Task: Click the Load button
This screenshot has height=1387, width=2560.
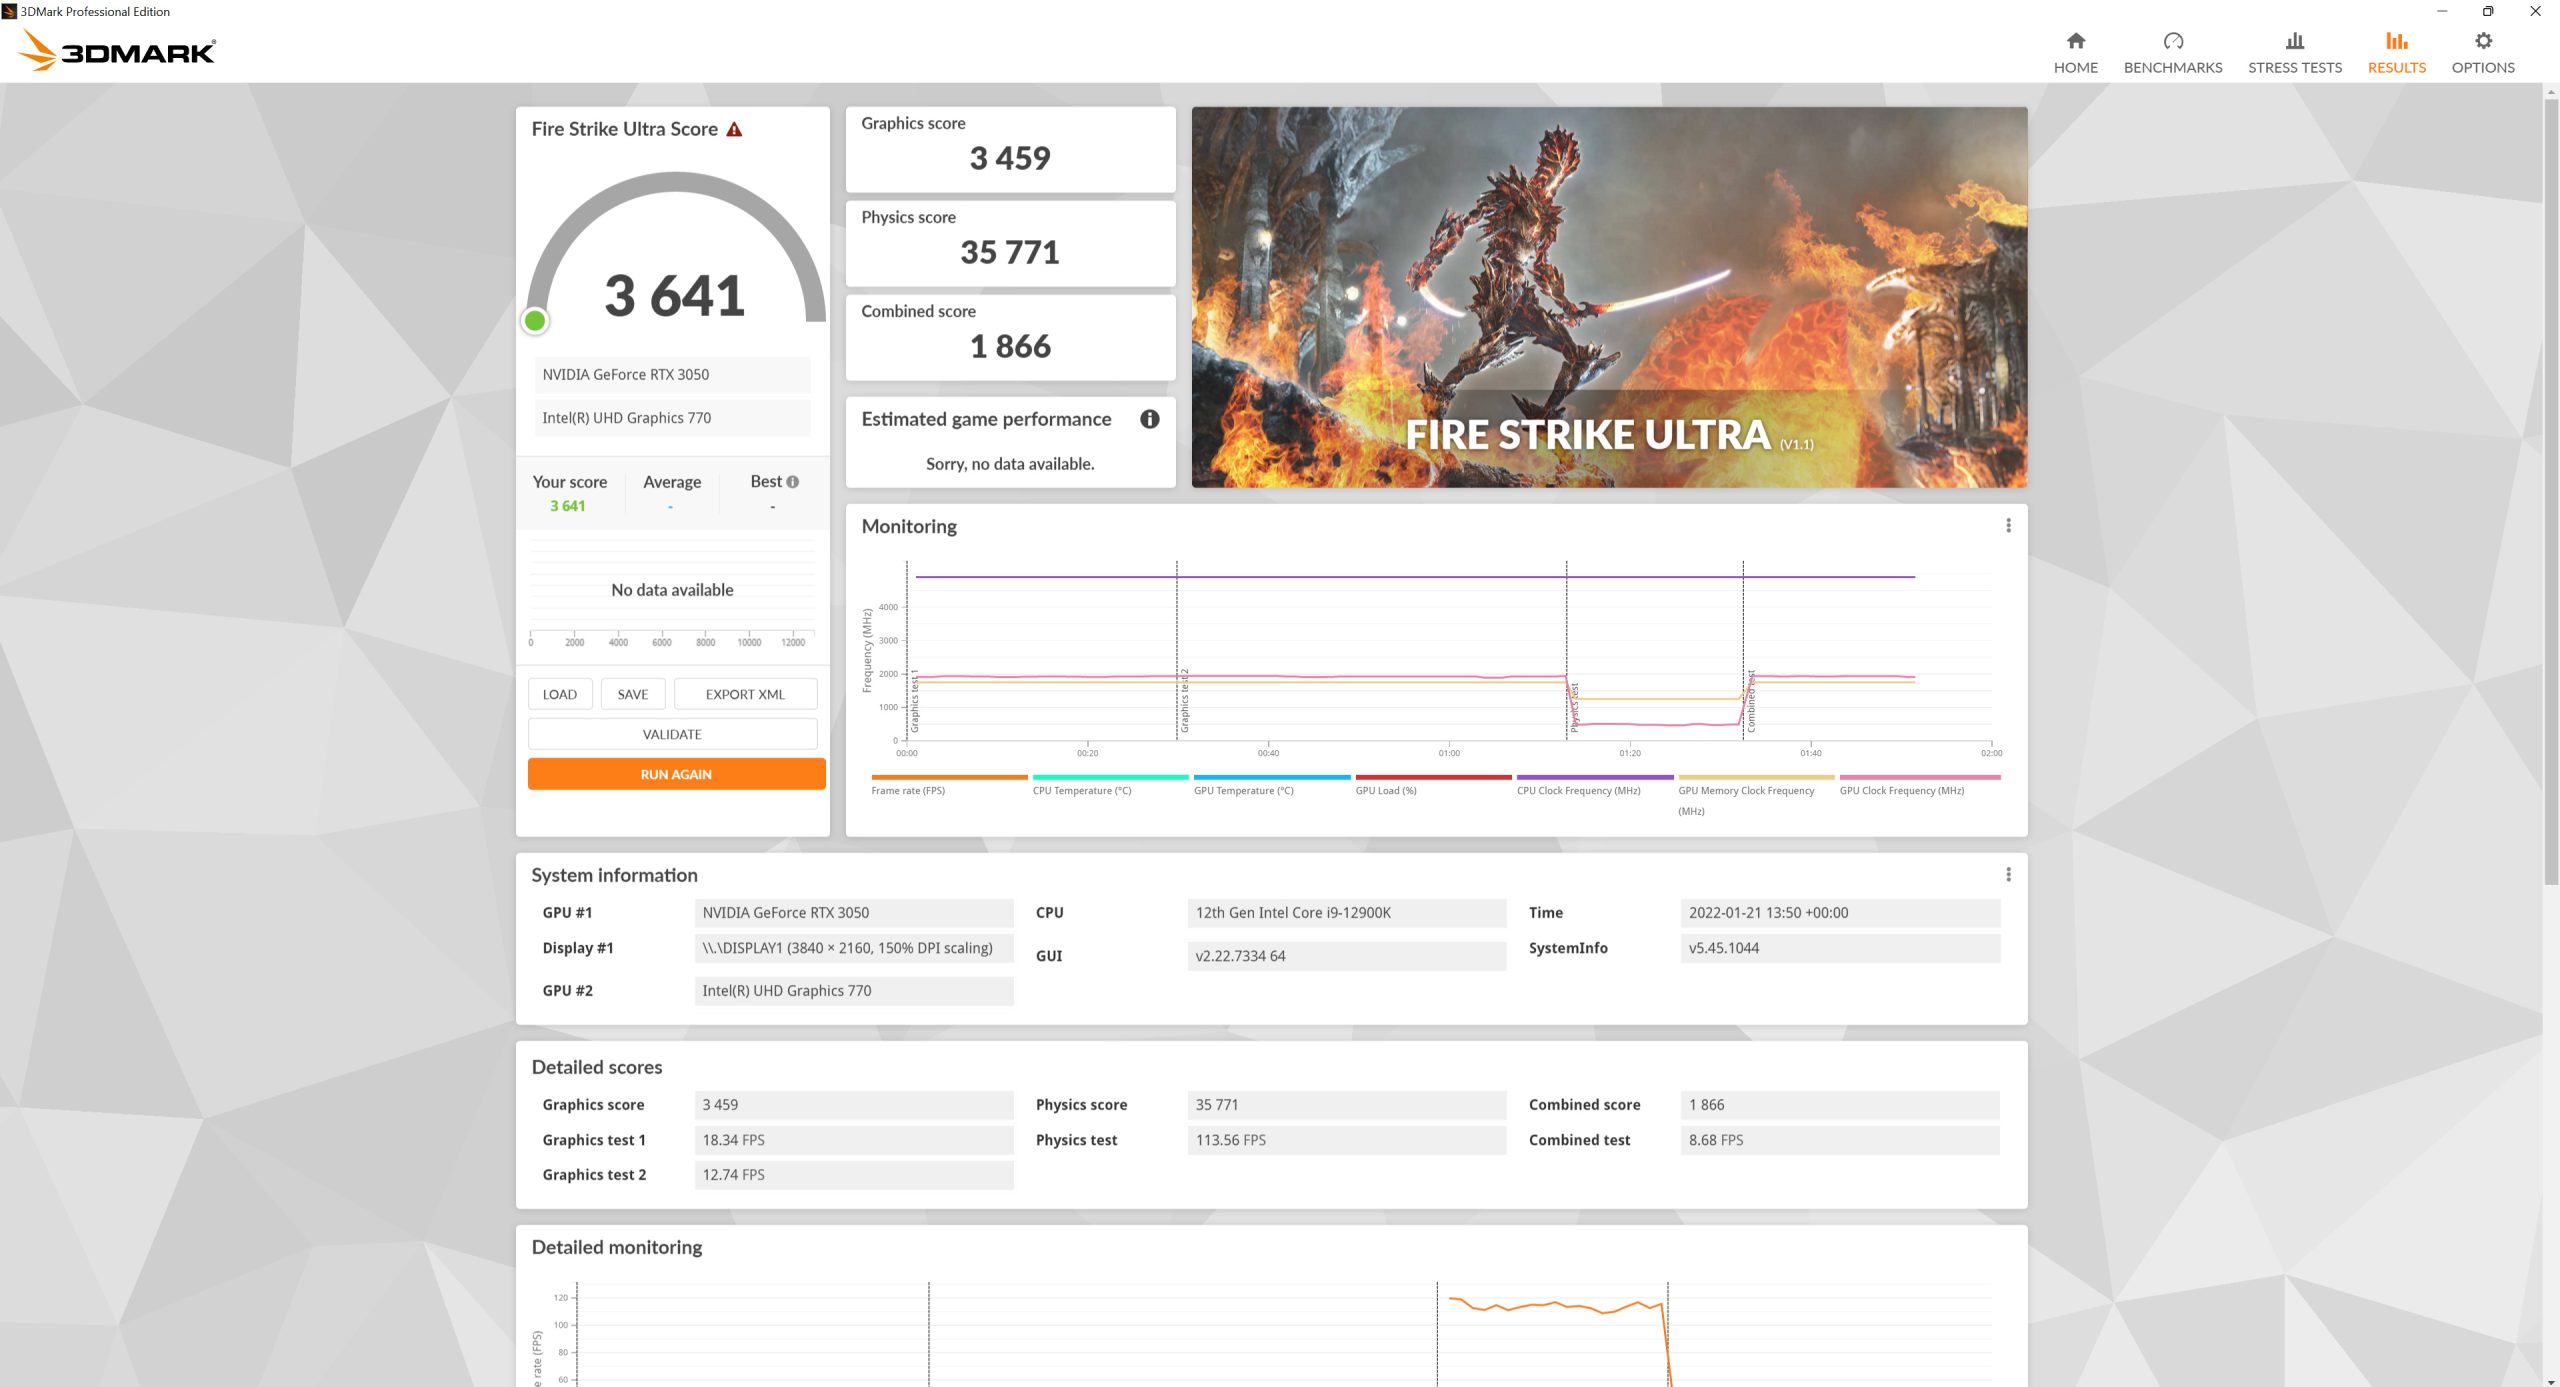Action: pos(559,694)
